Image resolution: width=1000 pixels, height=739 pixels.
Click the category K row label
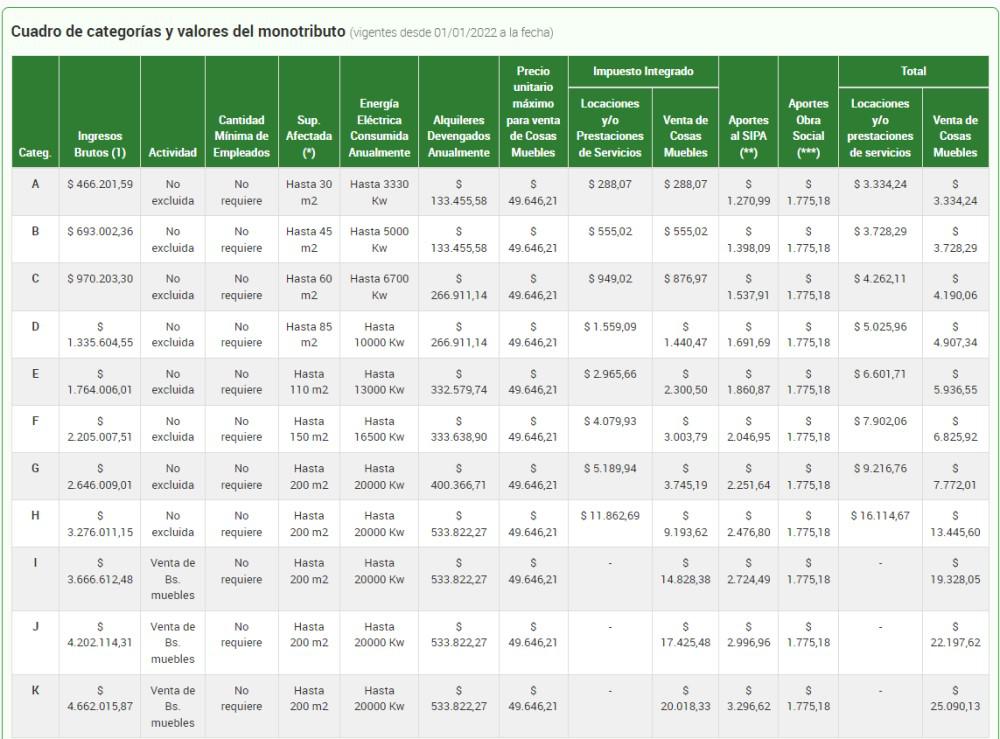[x=35, y=690]
